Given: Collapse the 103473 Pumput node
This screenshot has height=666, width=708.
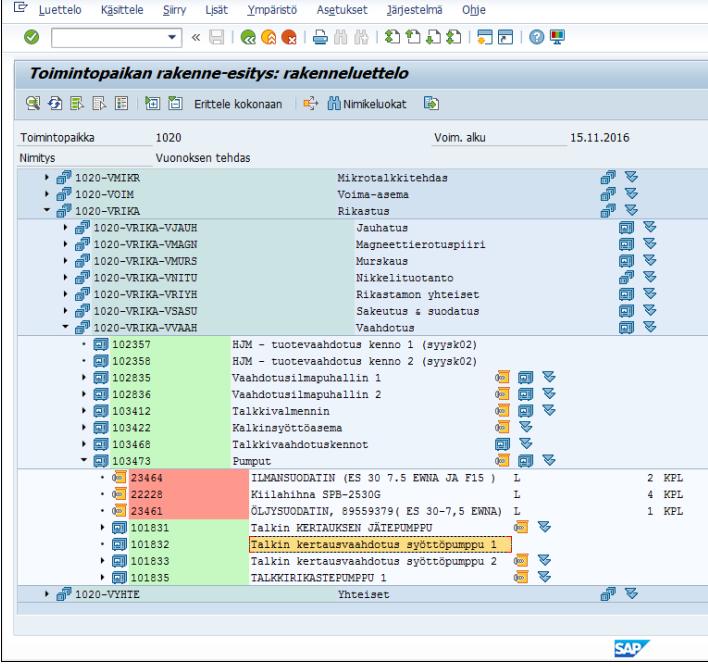Looking at the screenshot, I should coord(84,460).
